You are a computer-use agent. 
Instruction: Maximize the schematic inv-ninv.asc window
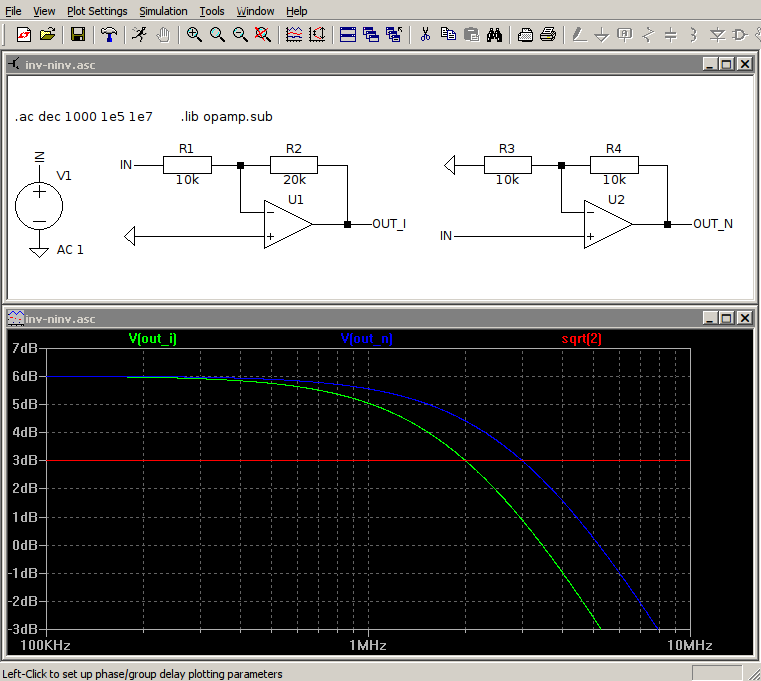click(727, 64)
